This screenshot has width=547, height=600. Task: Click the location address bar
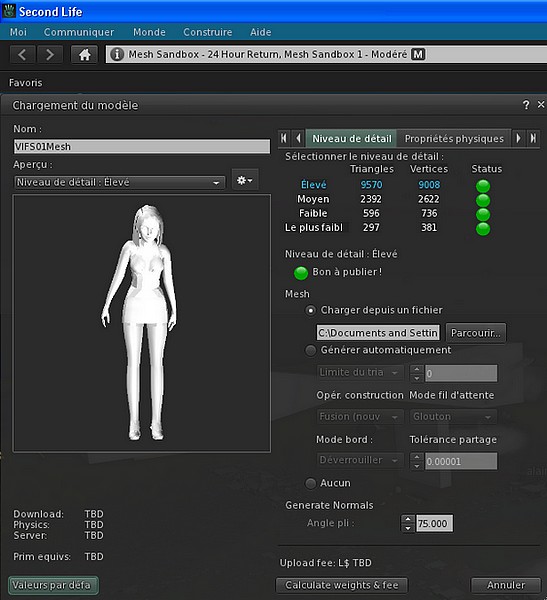(326, 54)
